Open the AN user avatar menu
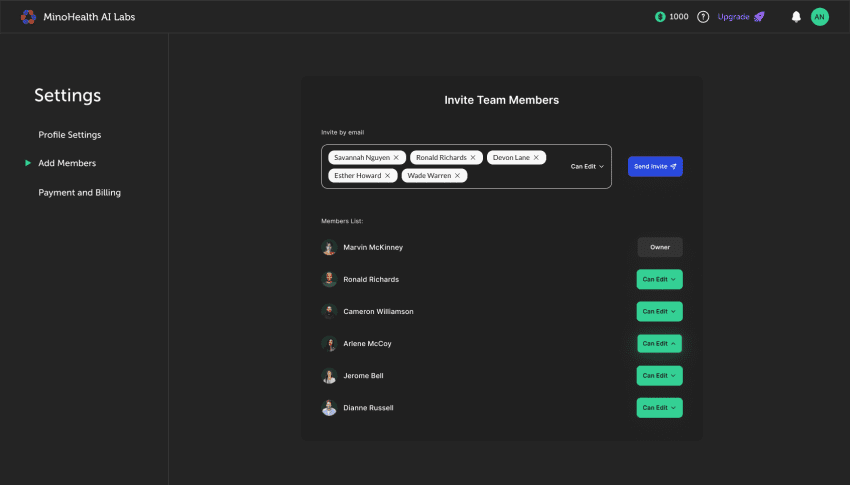Image resolution: width=850 pixels, height=485 pixels. click(819, 17)
